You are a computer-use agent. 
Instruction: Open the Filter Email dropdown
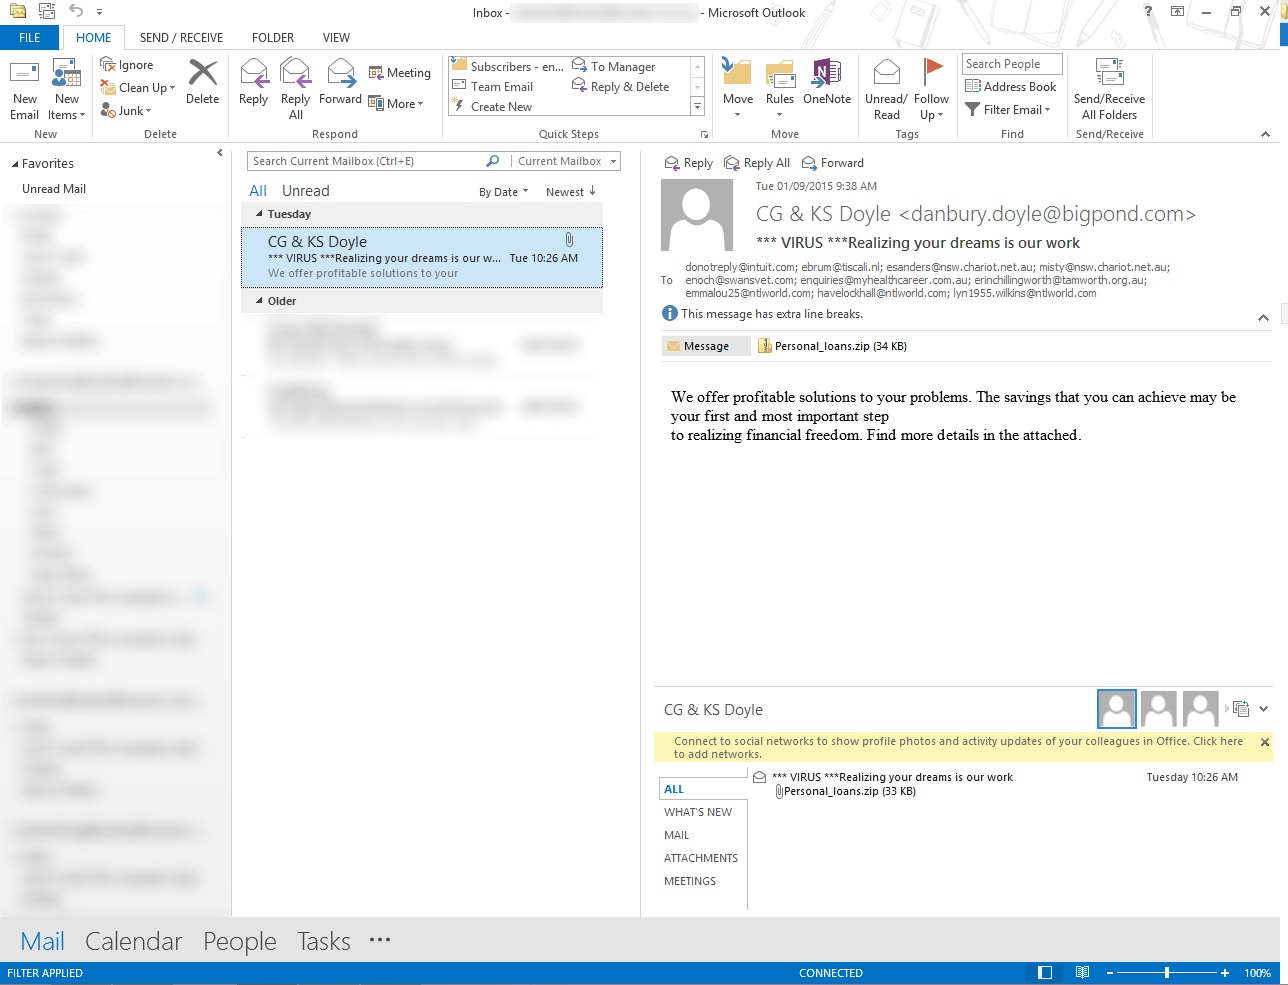1010,110
